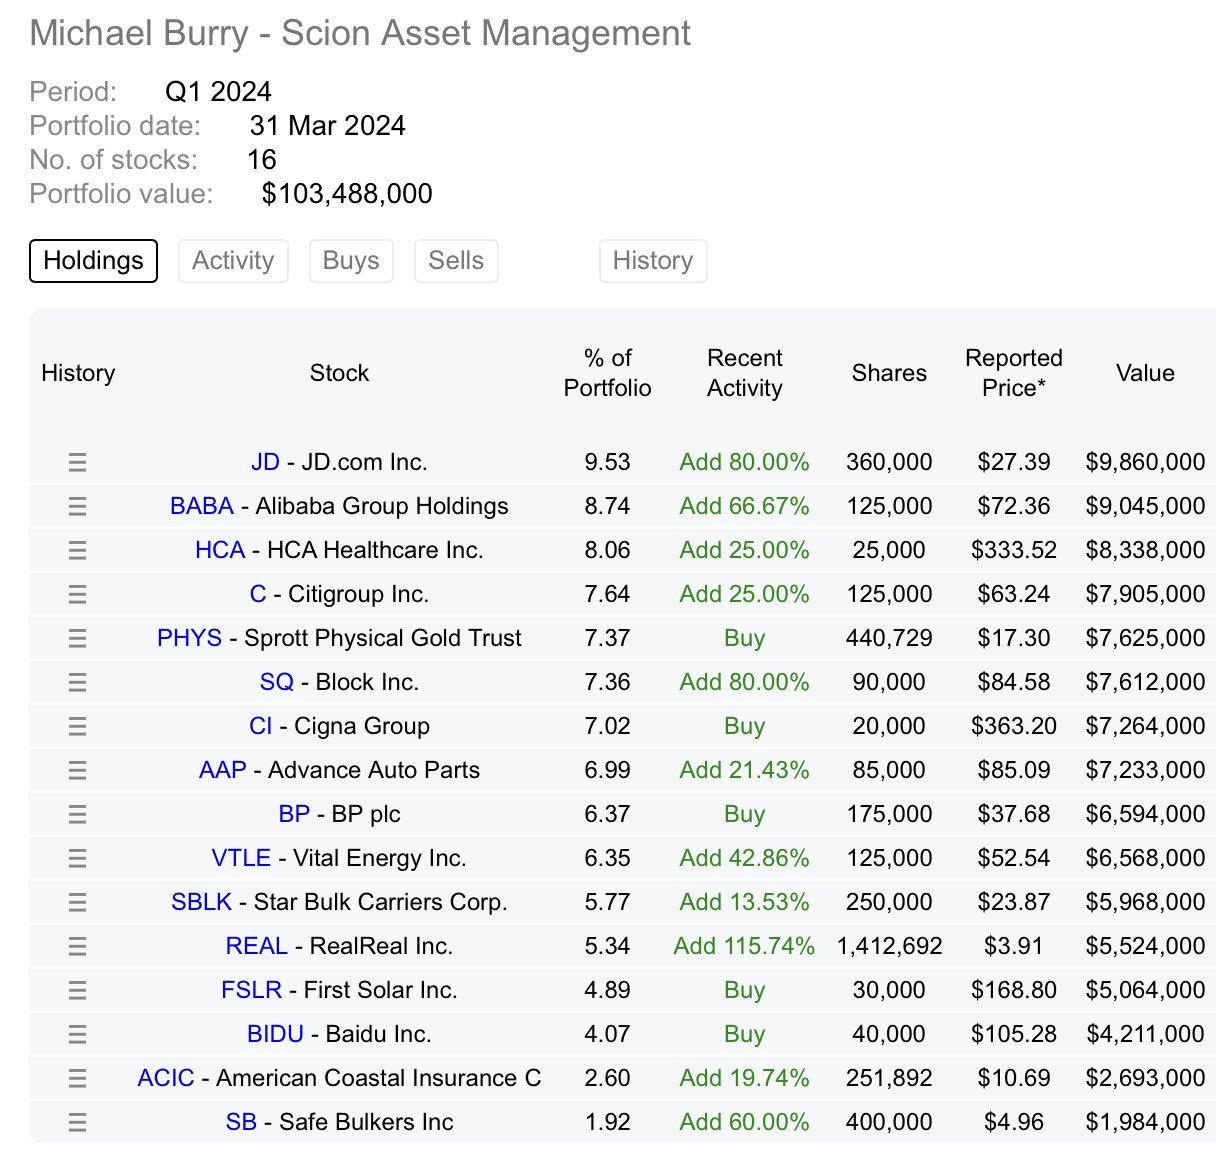
Task: Open history icon for Baidu row
Action: pos(77,1034)
